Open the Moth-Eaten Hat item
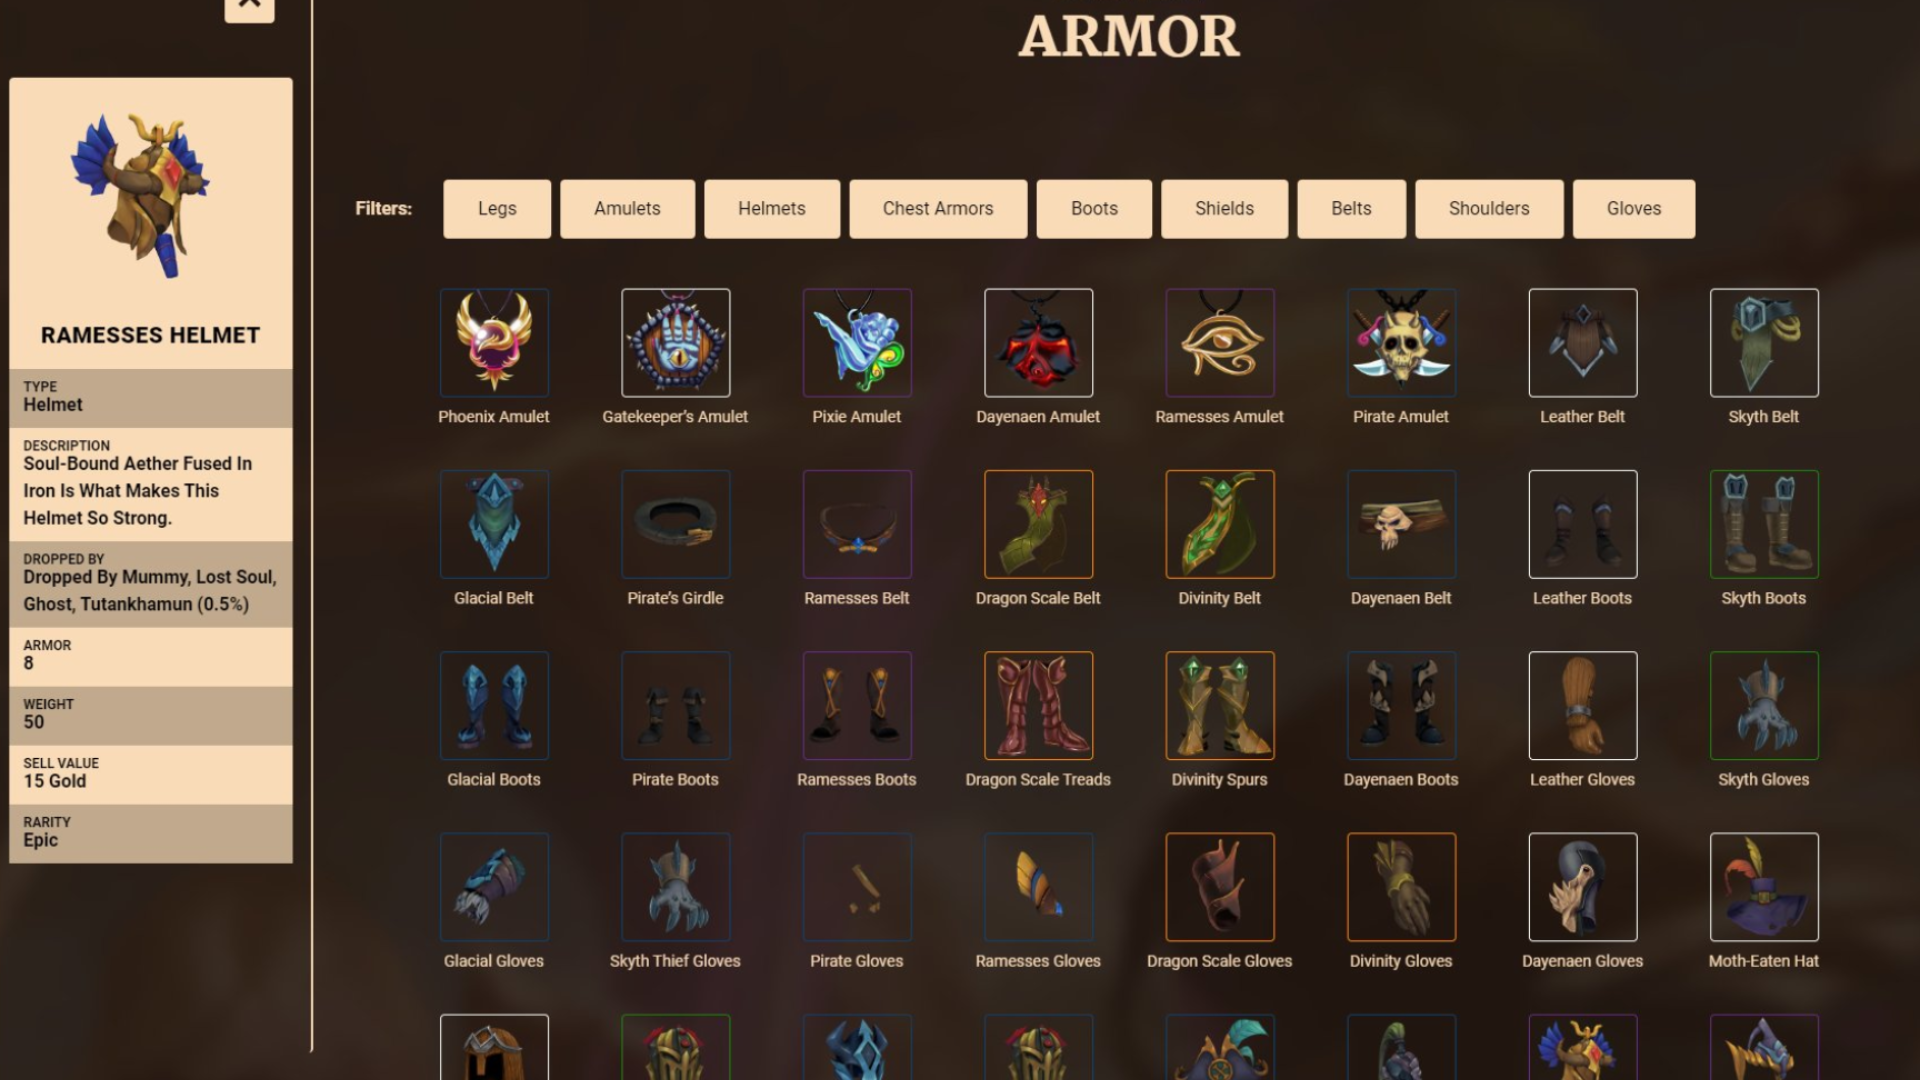This screenshot has height=1080, width=1920. pyautogui.click(x=1764, y=887)
